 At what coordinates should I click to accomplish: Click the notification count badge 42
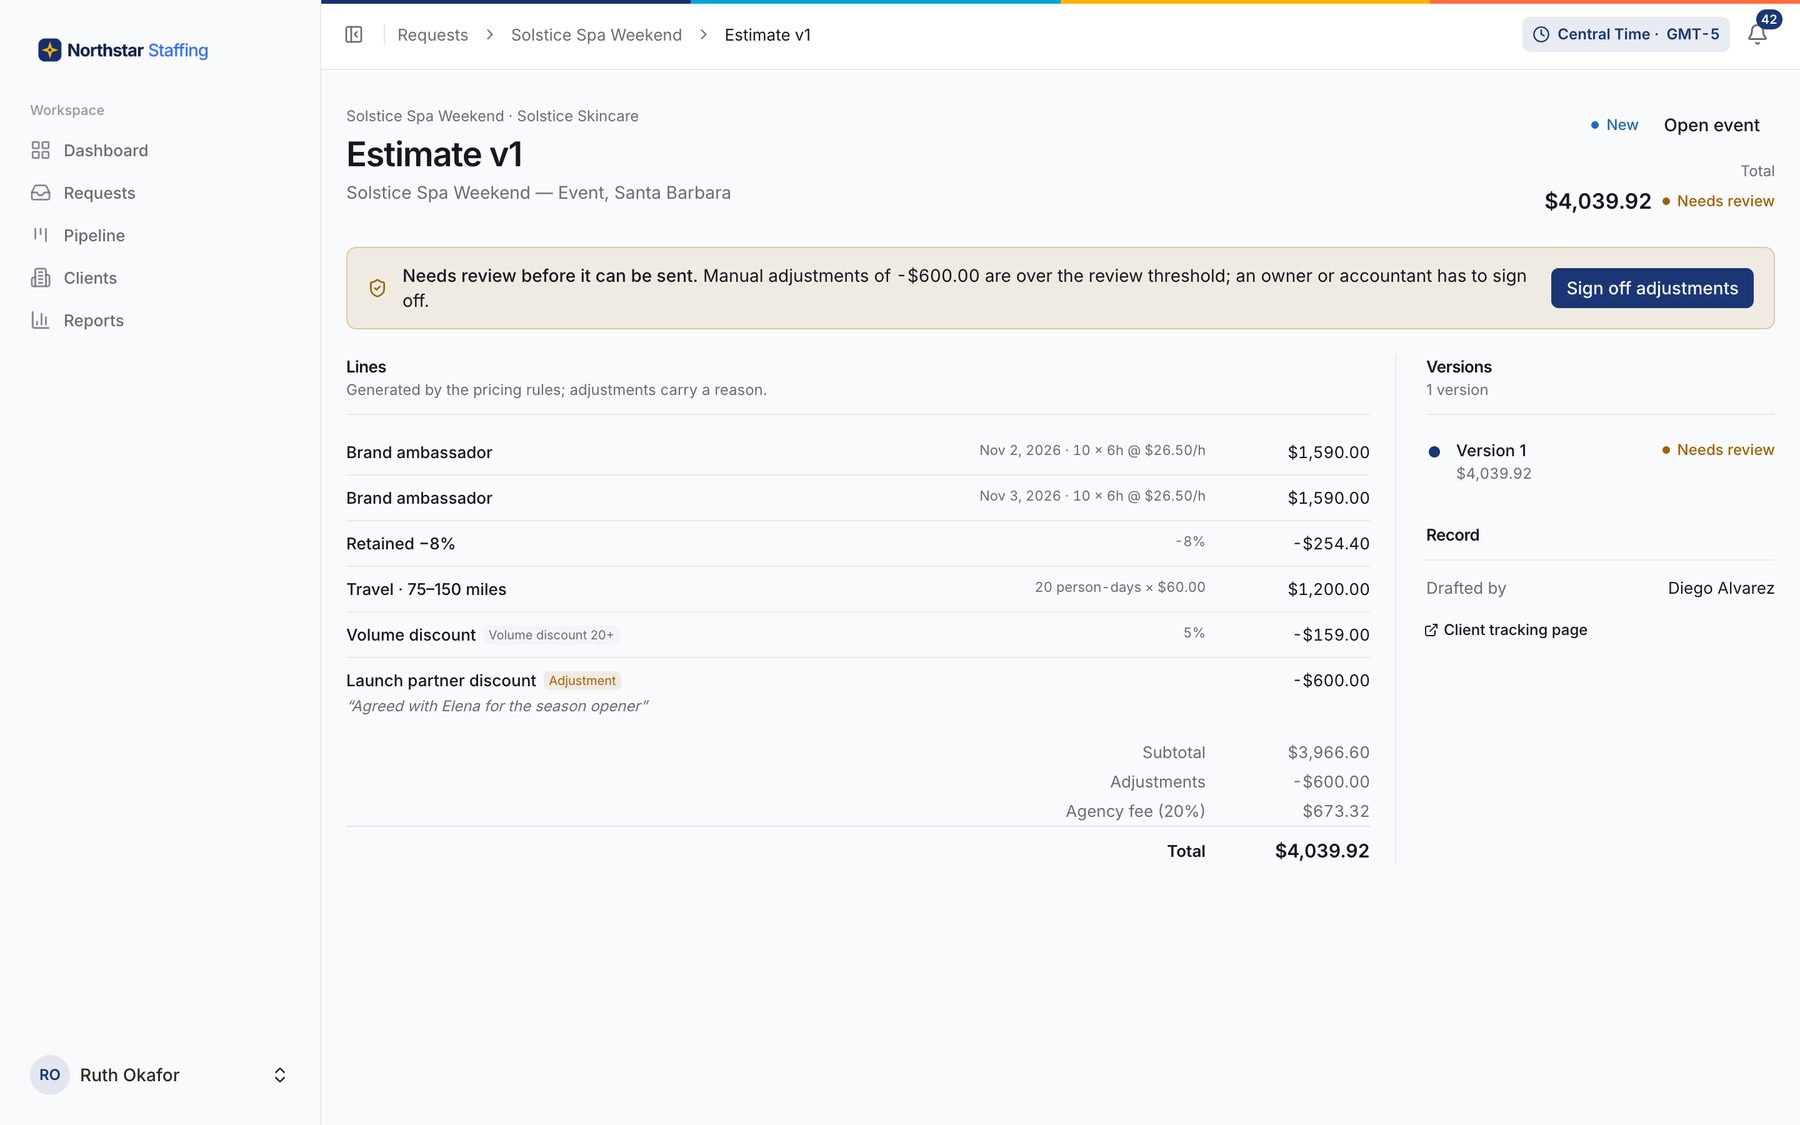(1769, 19)
